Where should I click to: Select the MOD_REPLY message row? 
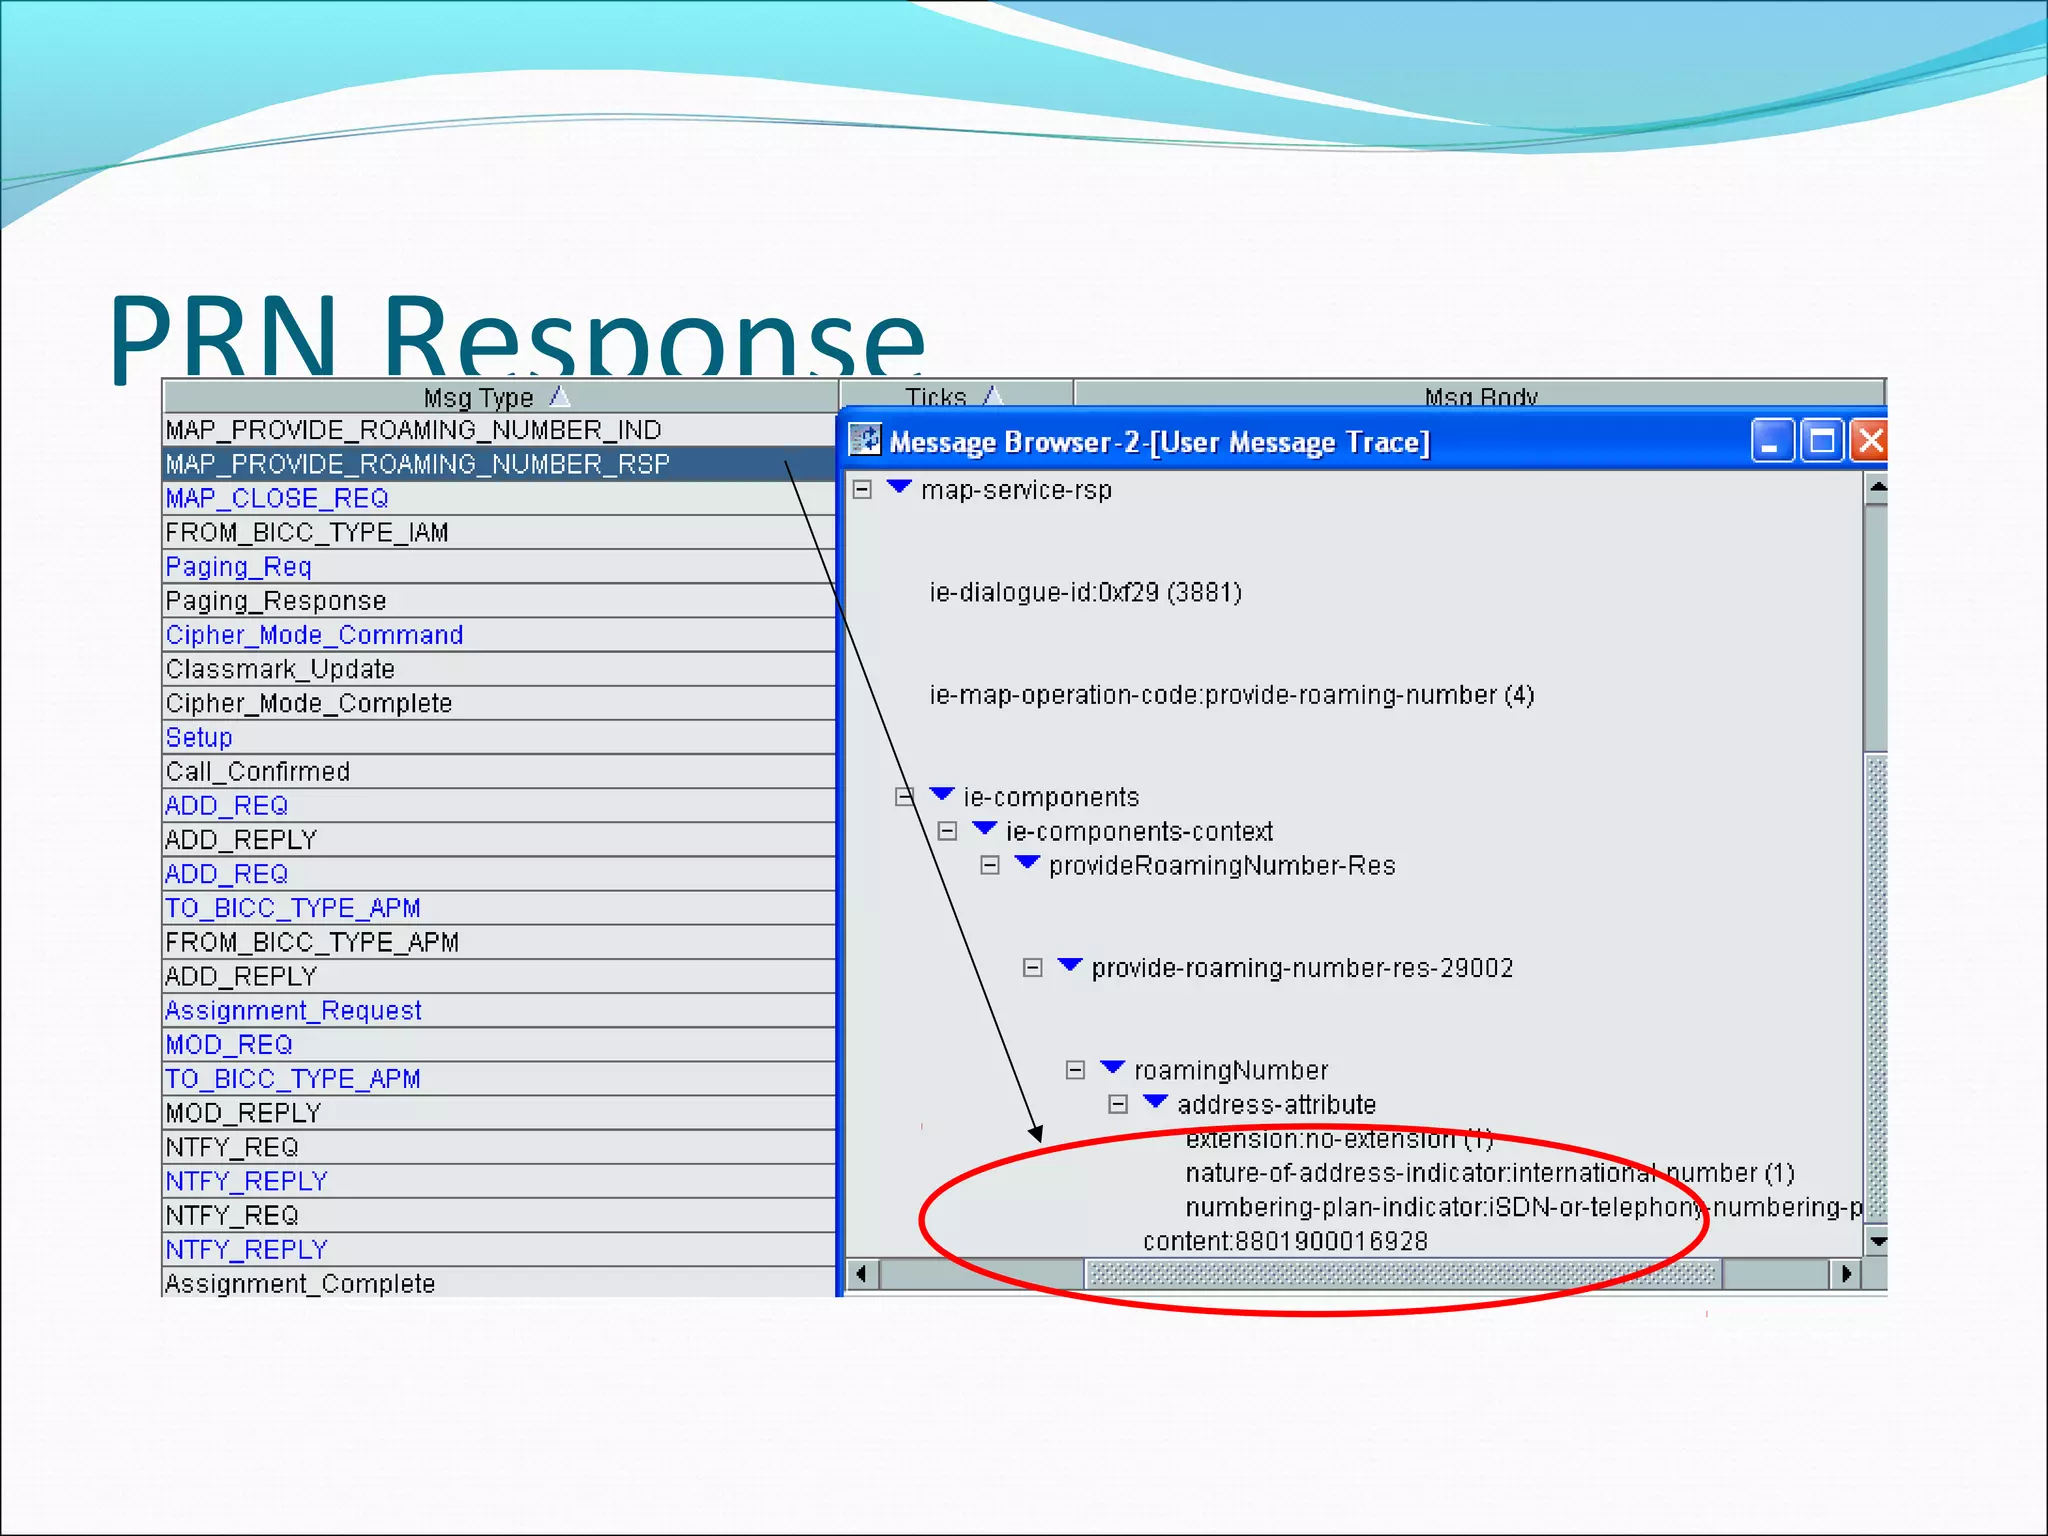pos(499,1113)
